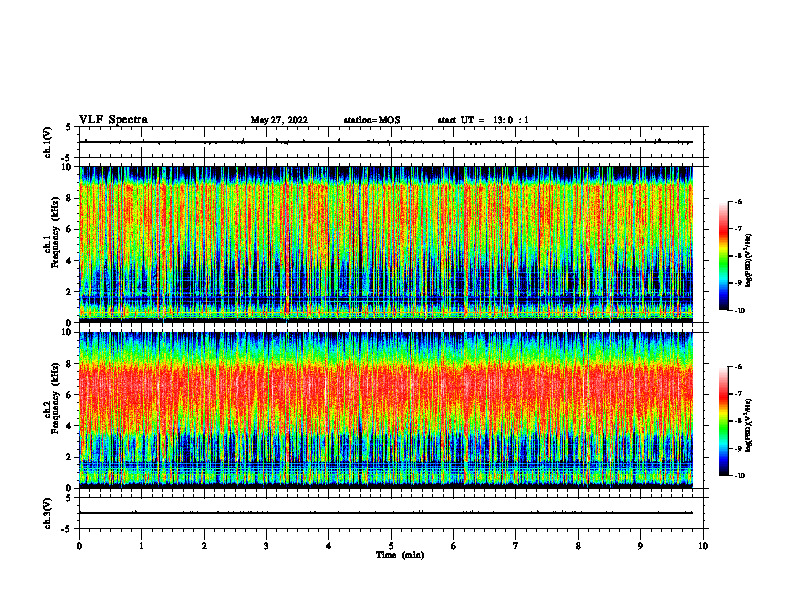Click the ch.2 frequency tick "2"
This screenshot has height=612, width=792.
(x=70, y=457)
